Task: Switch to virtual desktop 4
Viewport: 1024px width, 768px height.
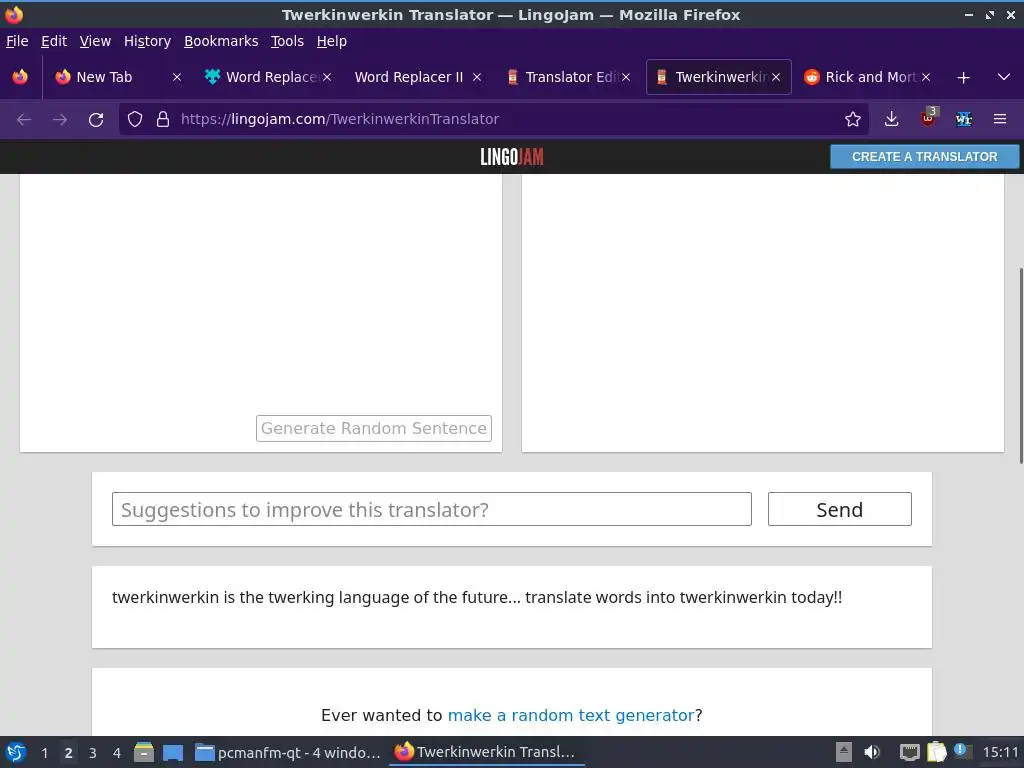Action: click(x=117, y=753)
